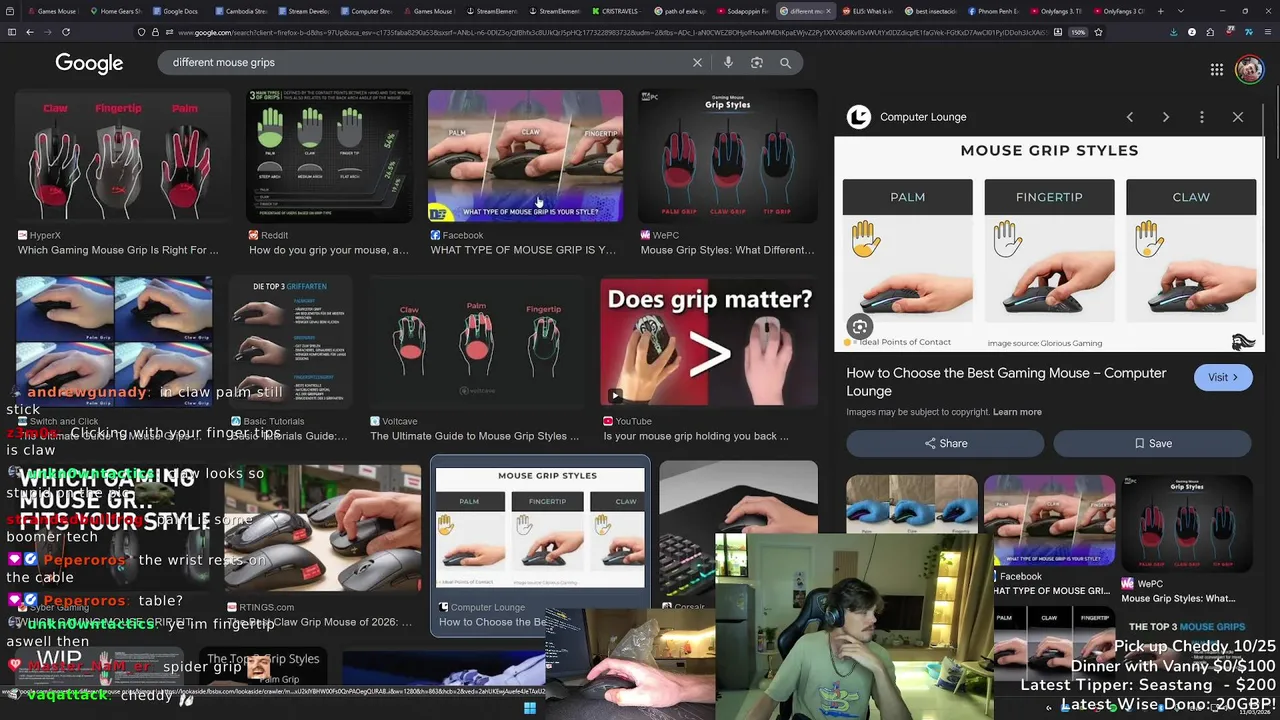Switch to the best insecticide tab
The image size is (1280, 720).
[x=931, y=11]
